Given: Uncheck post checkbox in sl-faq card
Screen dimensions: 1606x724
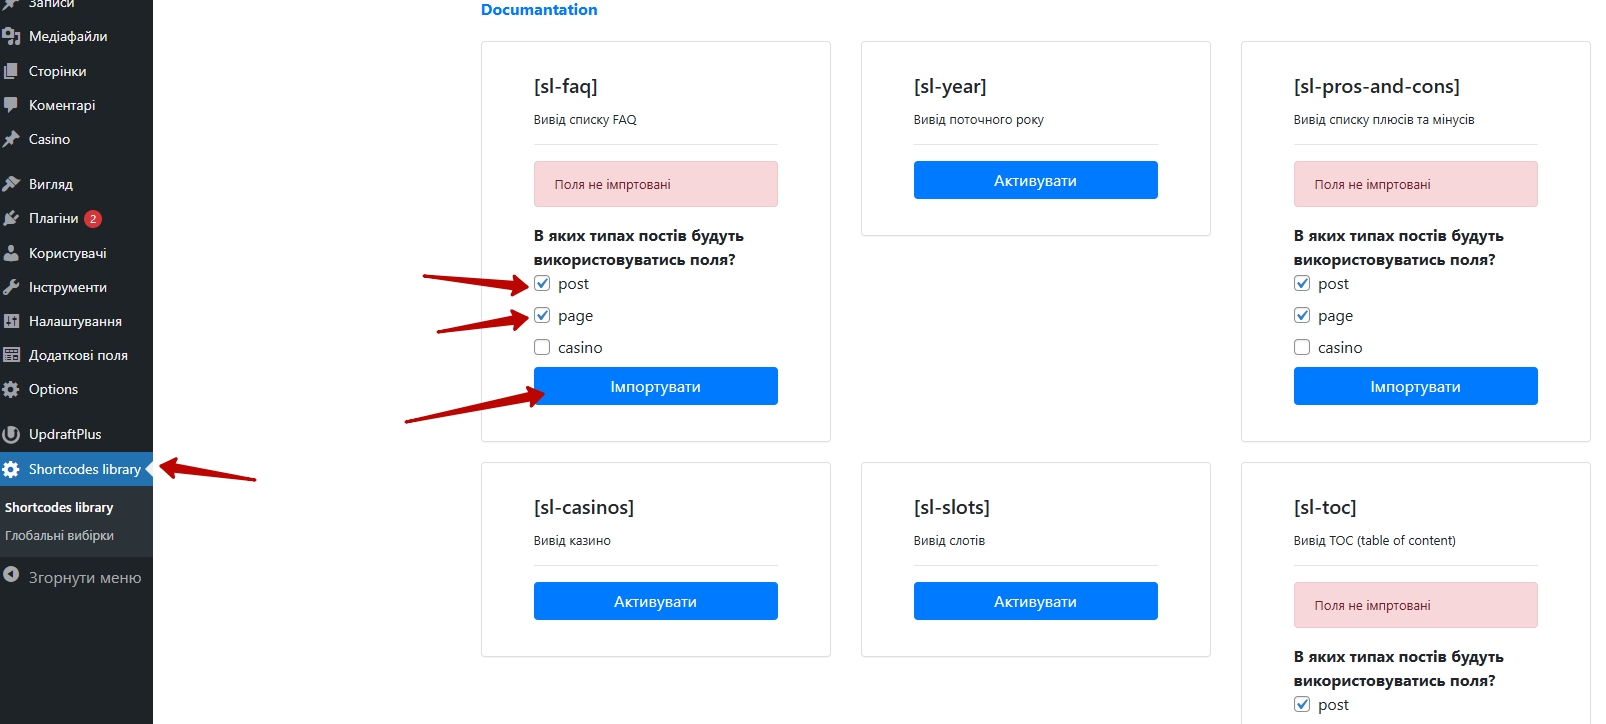Looking at the screenshot, I should [x=542, y=283].
